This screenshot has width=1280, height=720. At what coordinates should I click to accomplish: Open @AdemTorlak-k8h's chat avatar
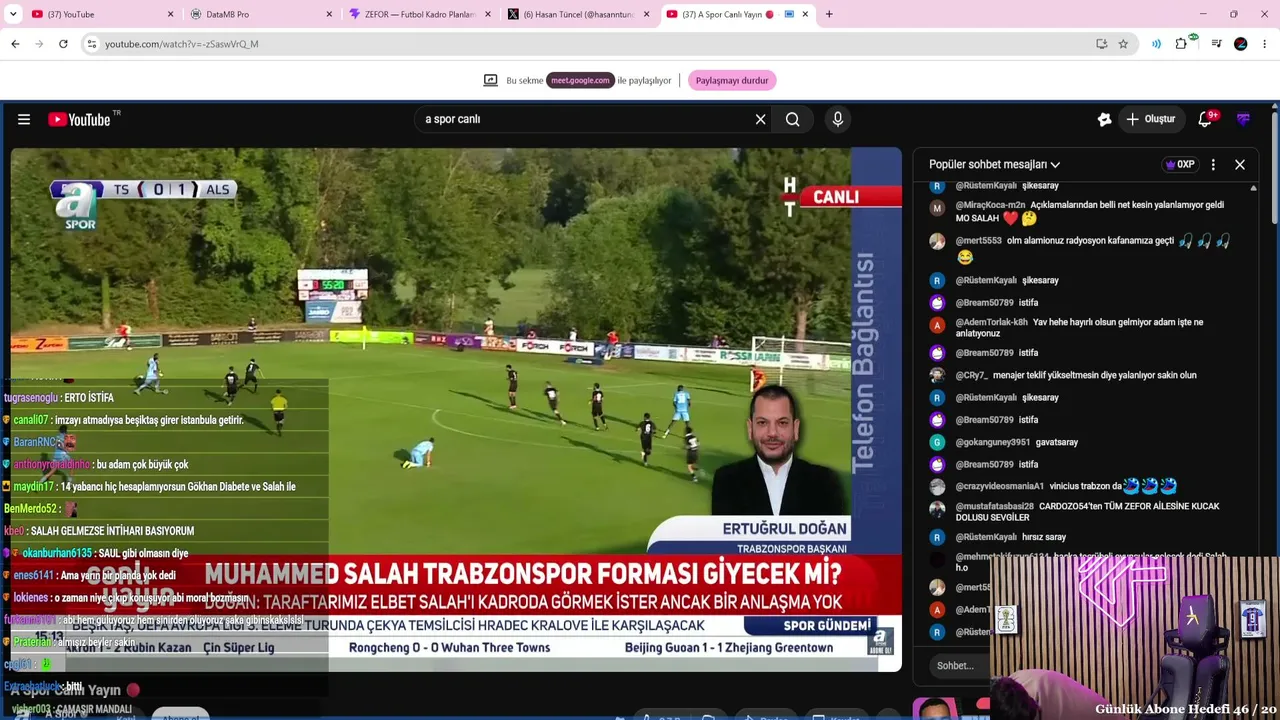click(937, 325)
